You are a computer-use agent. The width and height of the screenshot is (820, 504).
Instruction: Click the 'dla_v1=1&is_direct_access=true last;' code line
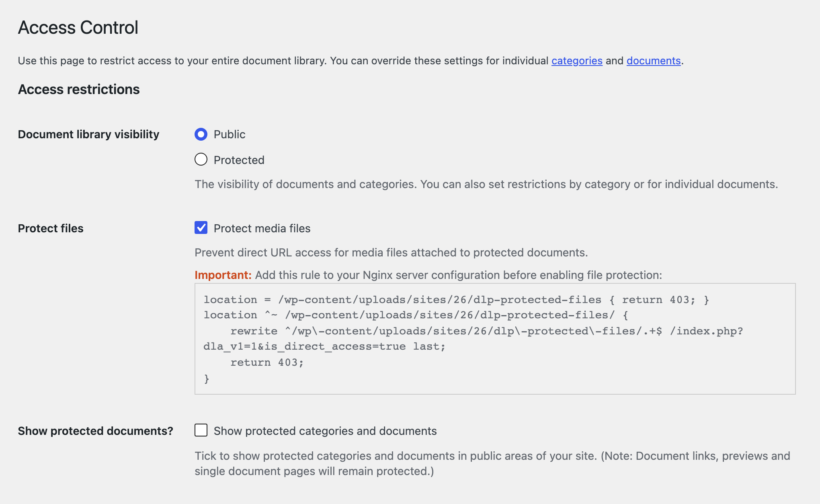click(x=324, y=347)
